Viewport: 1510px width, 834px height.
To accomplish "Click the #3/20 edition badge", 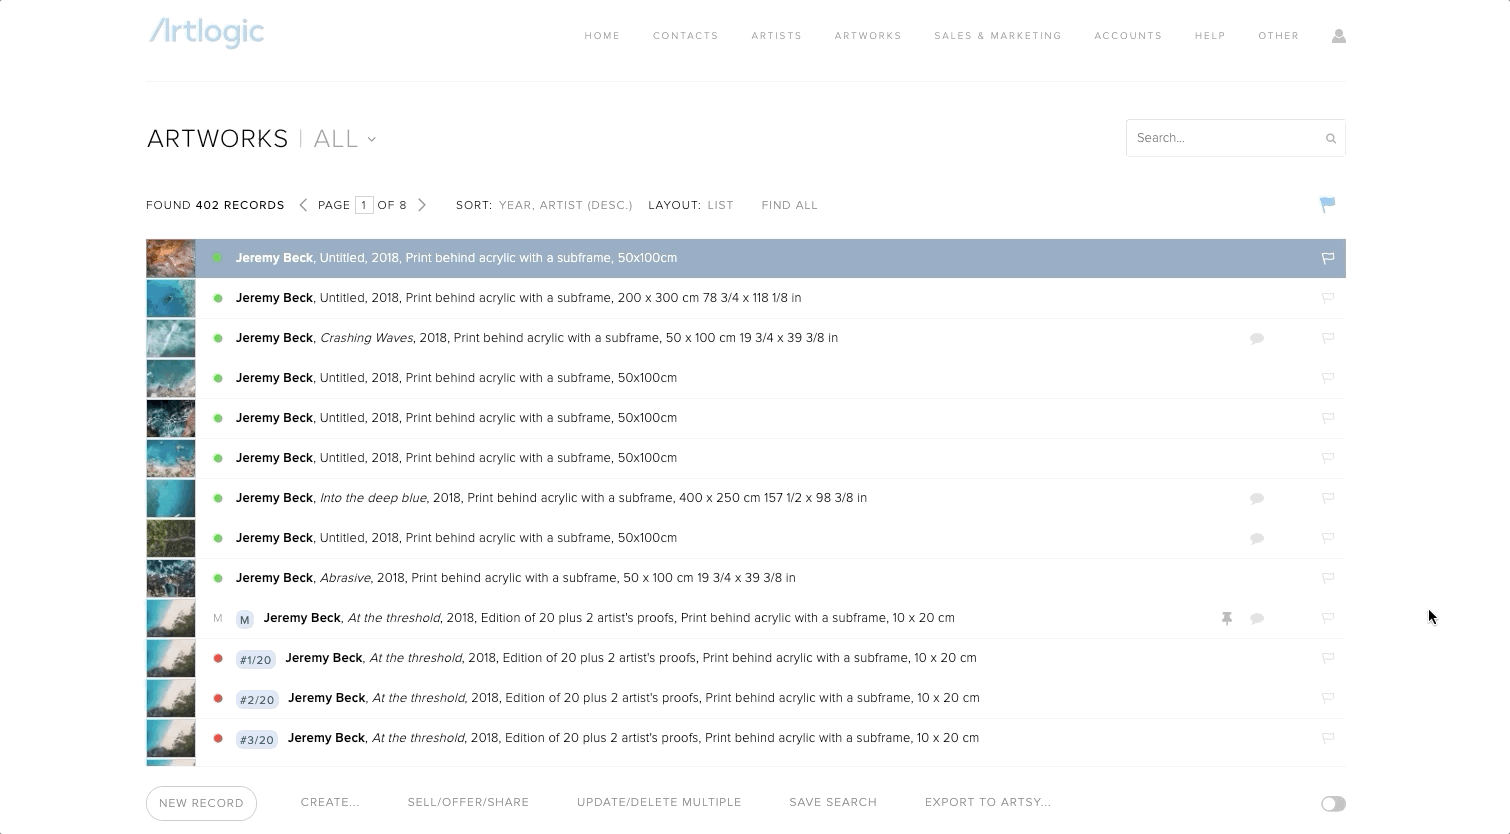I will pyautogui.click(x=257, y=739).
